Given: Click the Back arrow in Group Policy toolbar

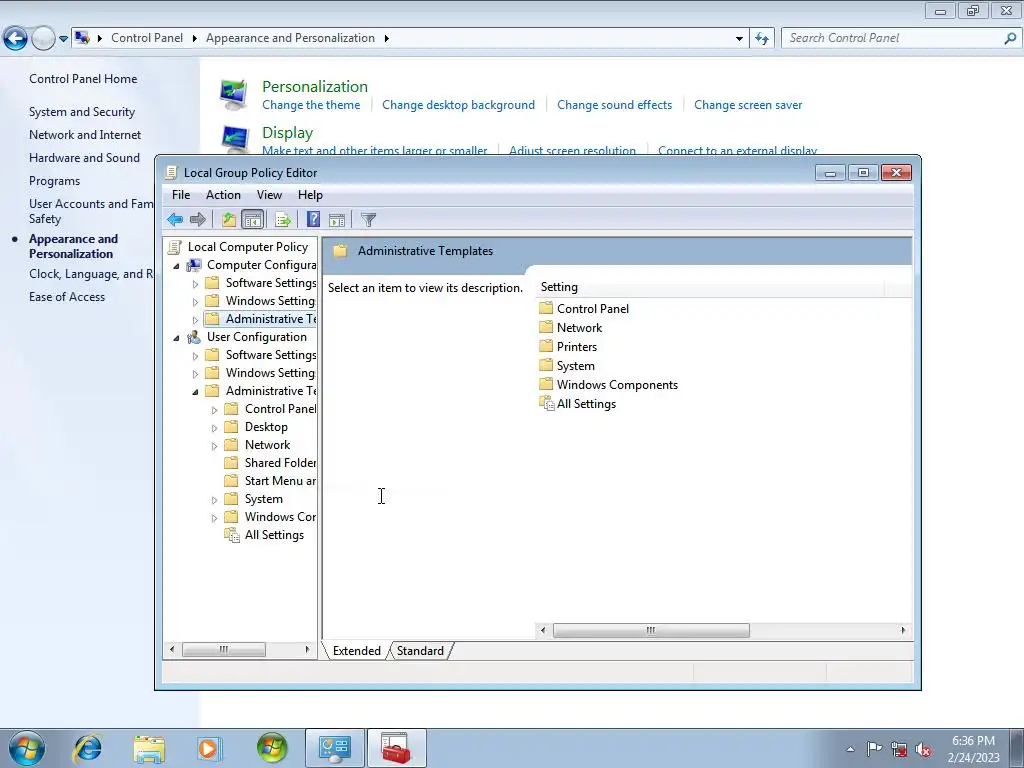Looking at the screenshot, I should [174, 219].
